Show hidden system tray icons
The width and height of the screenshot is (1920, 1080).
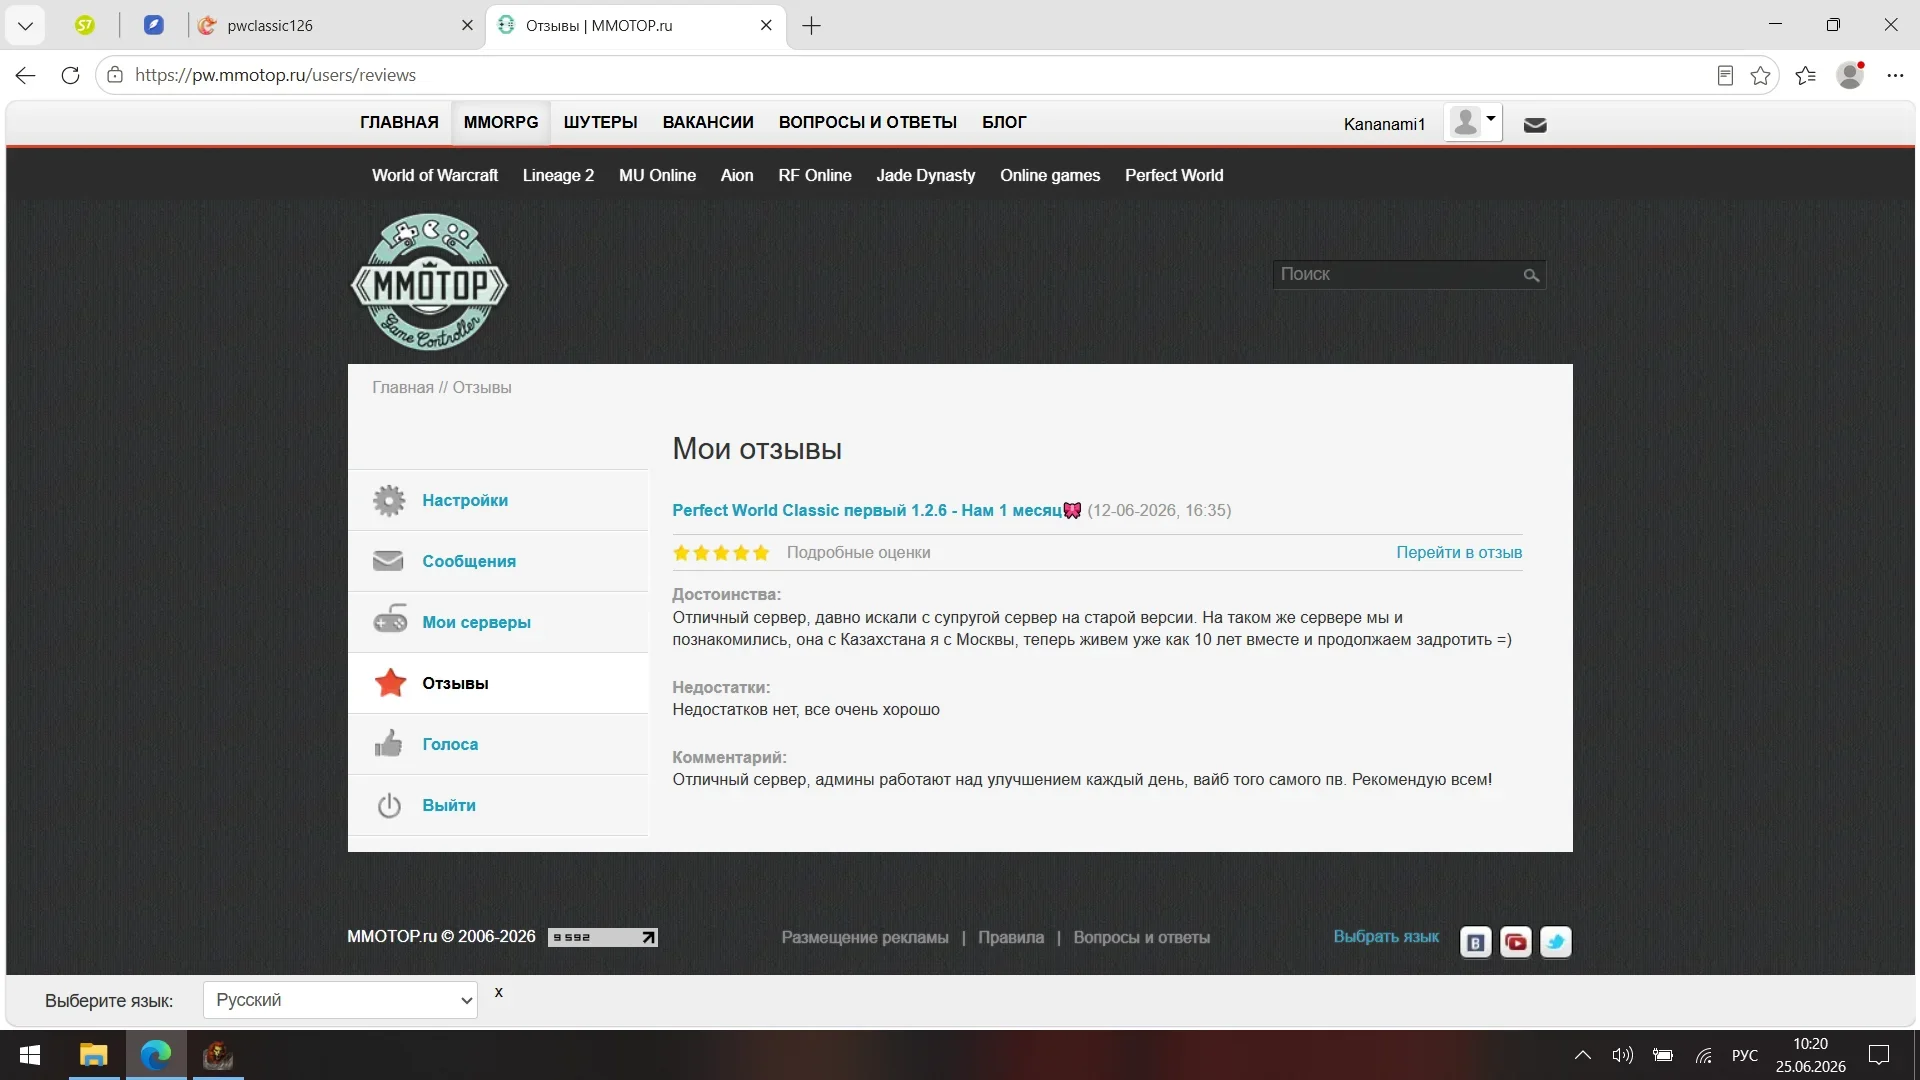[x=1583, y=1055]
